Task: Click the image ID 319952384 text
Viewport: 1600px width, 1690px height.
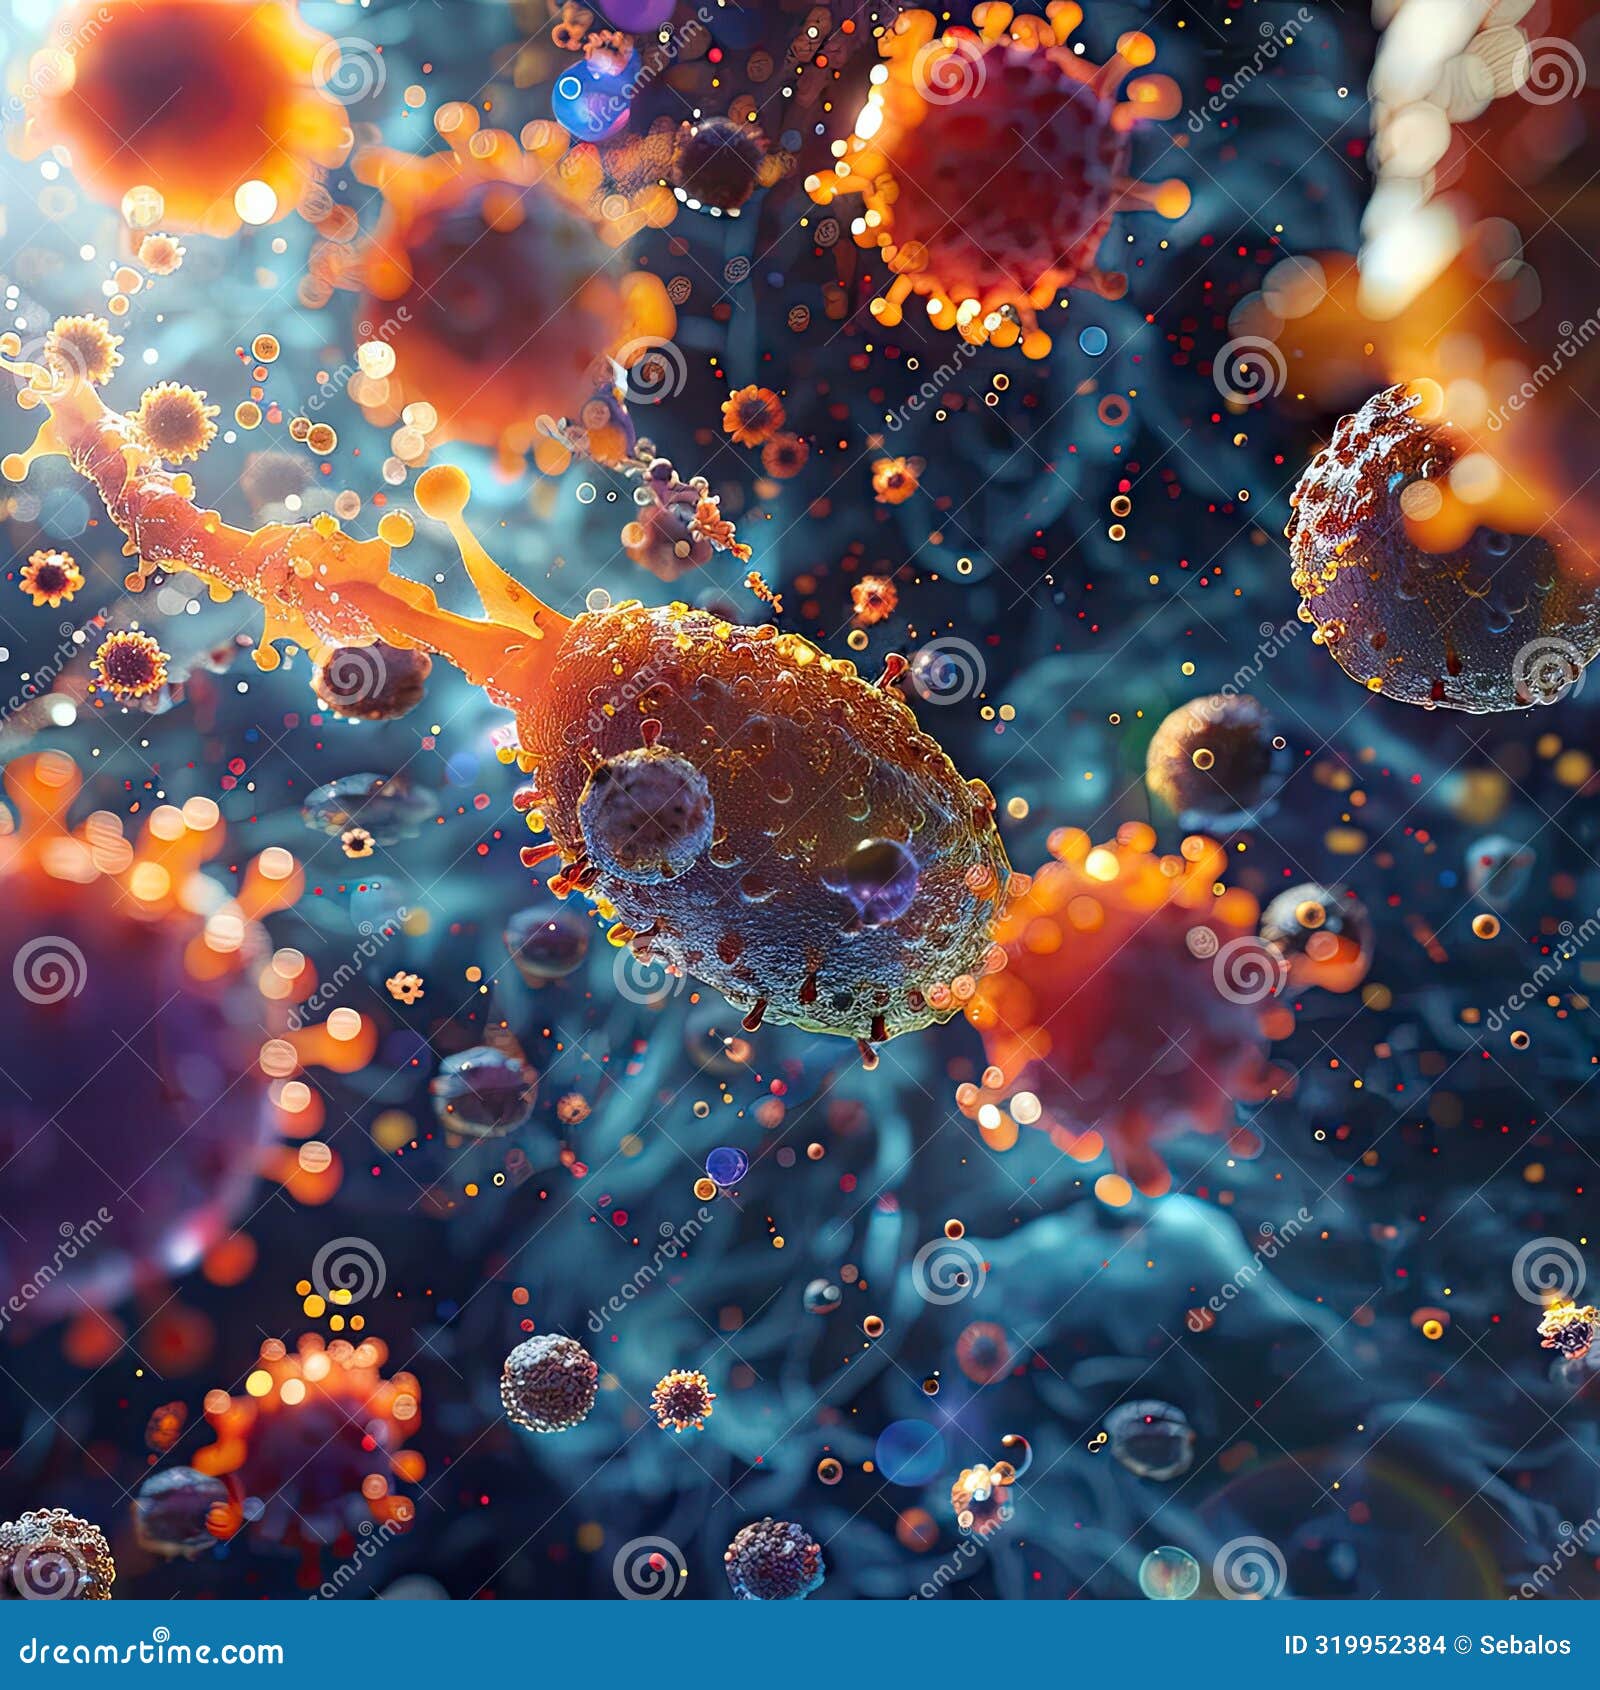Action: (x=1364, y=1644)
